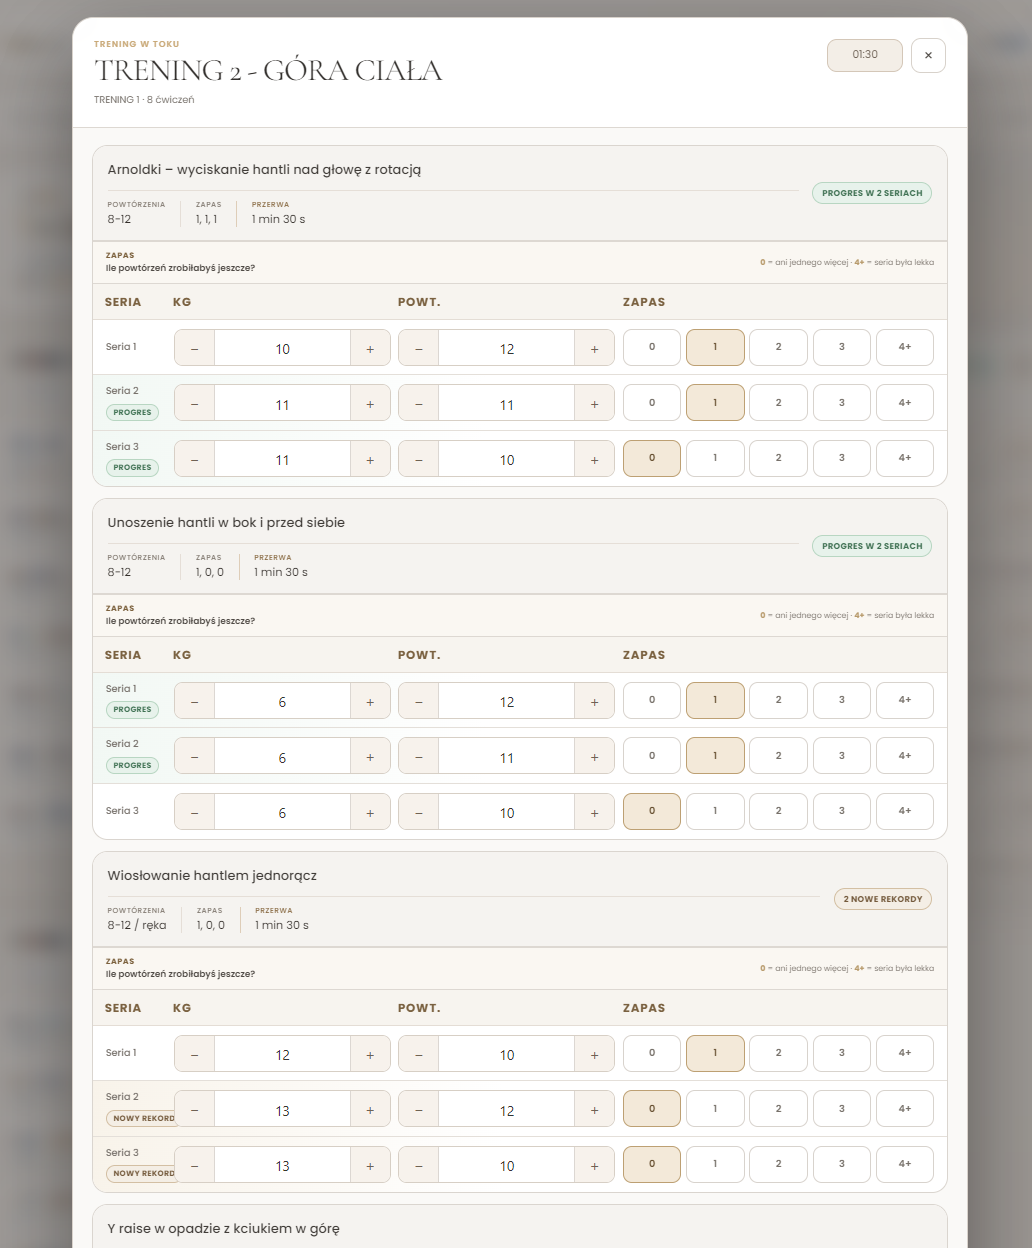Start the 01:30 rest timer
This screenshot has width=1032, height=1248.
click(x=865, y=55)
